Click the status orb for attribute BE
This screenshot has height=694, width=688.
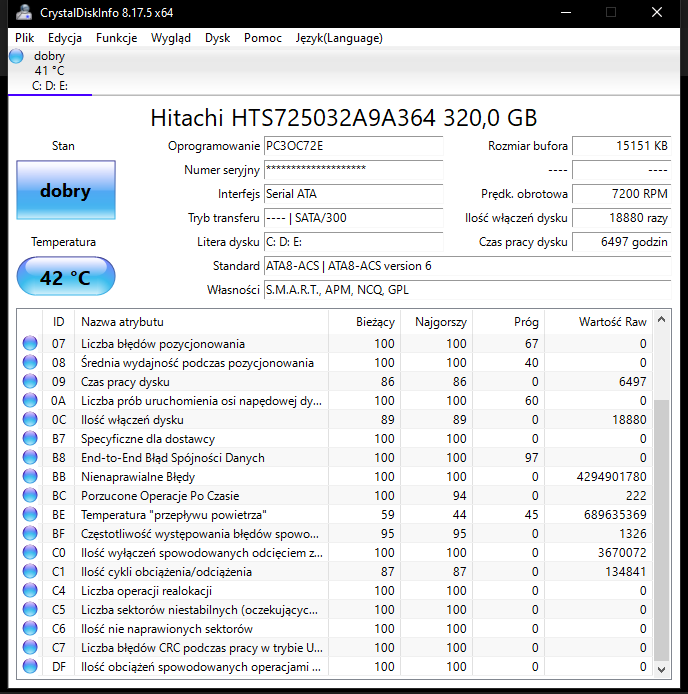[30, 514]
